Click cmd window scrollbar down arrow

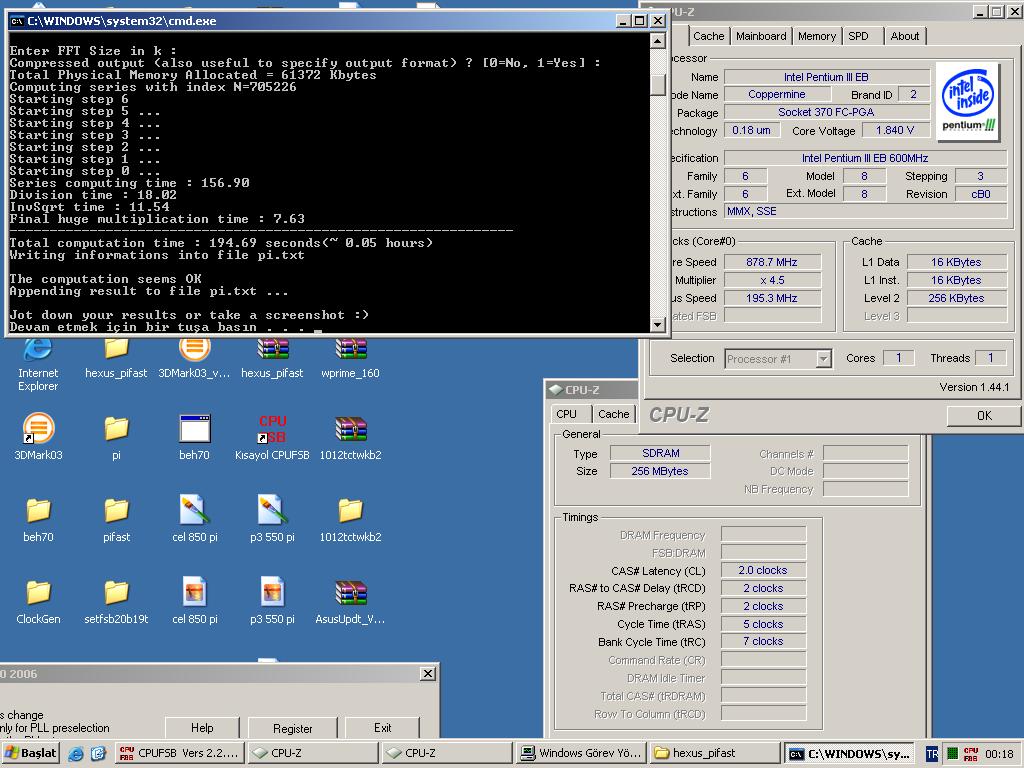point(658,324)
